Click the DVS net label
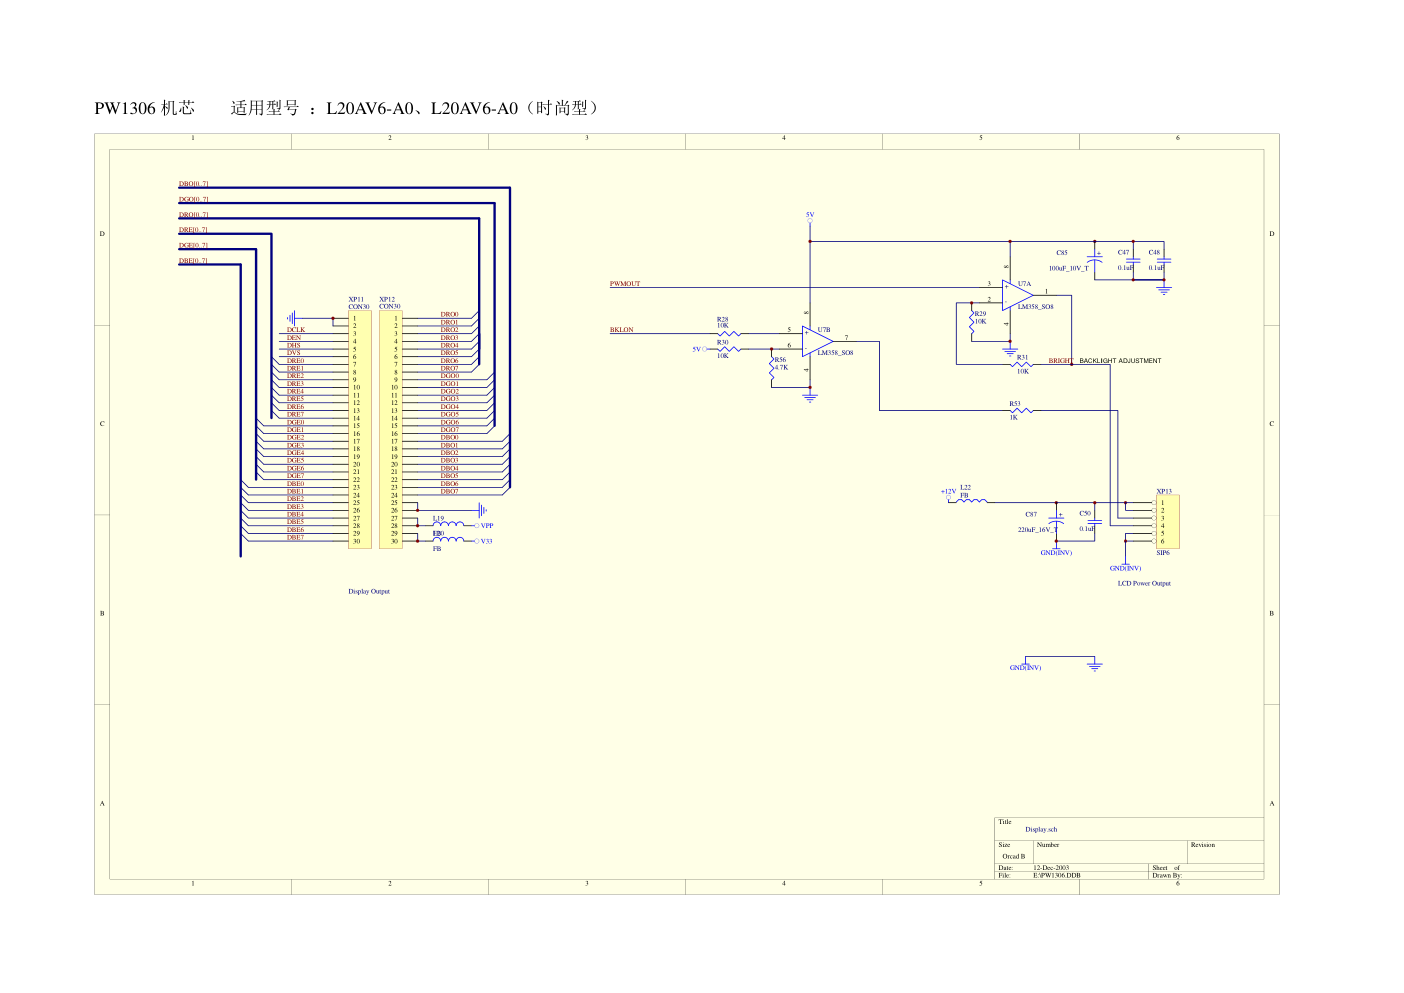The height and width of the screenshot is (993, 1404). pyautogui.click(x=294, y=353)
